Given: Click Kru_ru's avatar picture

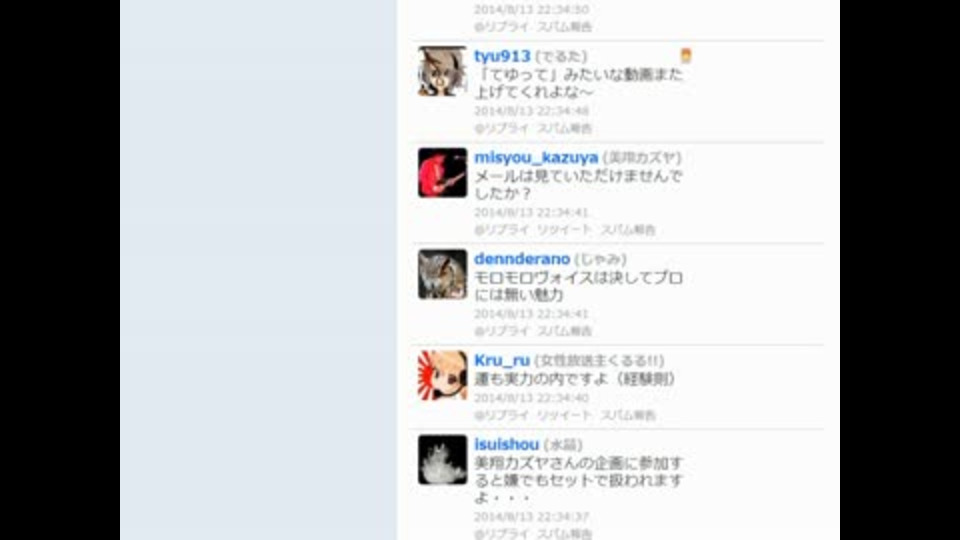Looking at the screenshot, I should [x=442, y=375].
